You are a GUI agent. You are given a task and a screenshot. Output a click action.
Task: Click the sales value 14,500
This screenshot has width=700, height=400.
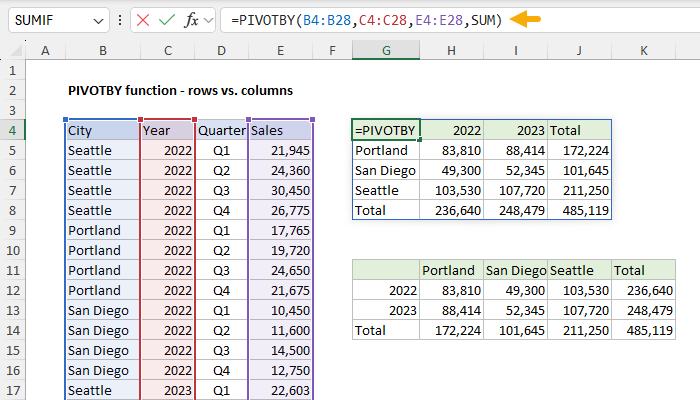click(280, 350)
